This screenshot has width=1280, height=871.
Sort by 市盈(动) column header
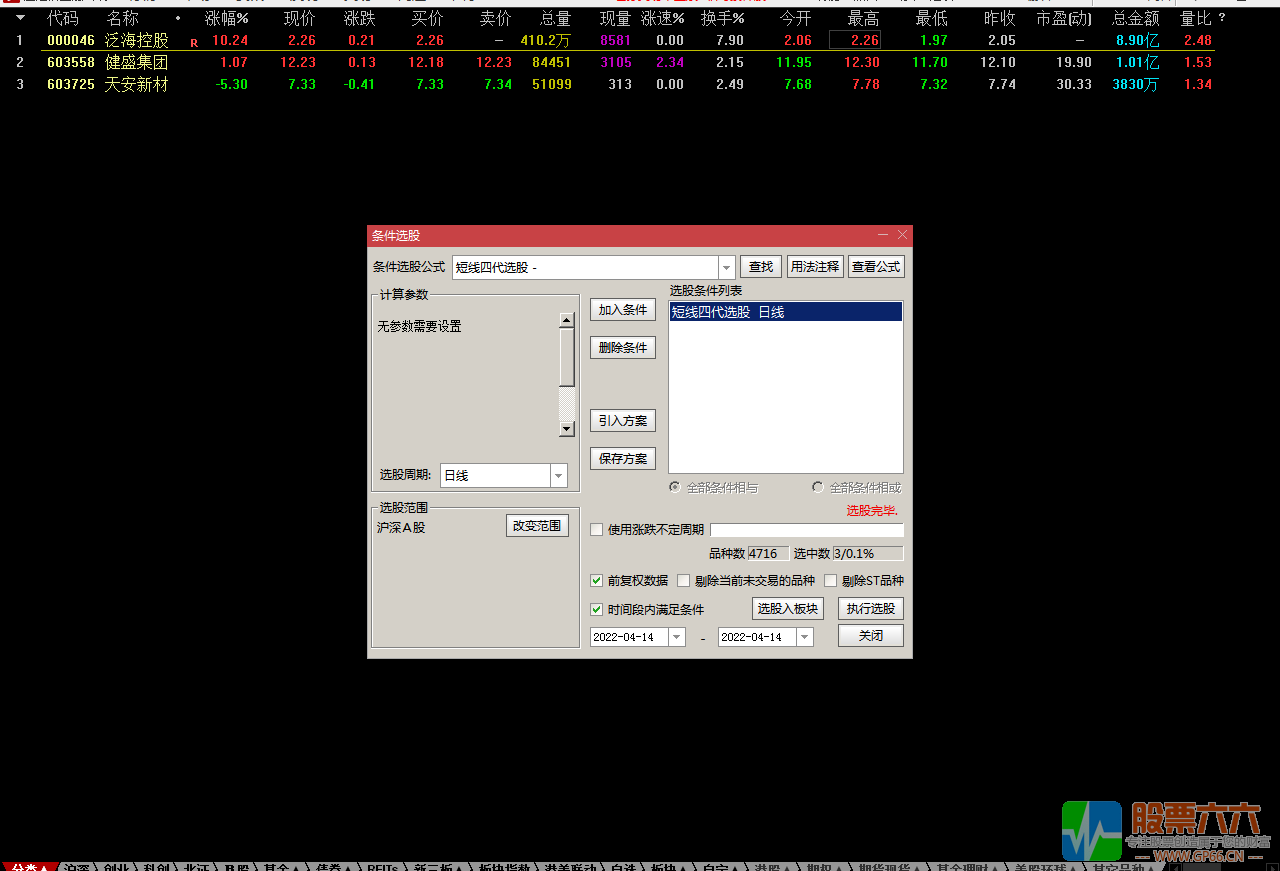pyautogui.click(x=1064, y=18)
